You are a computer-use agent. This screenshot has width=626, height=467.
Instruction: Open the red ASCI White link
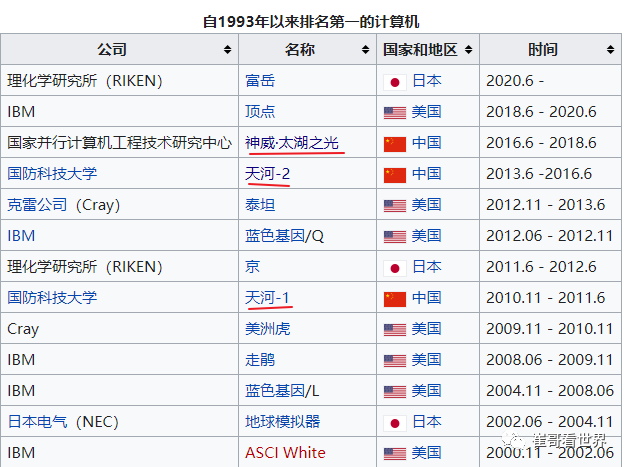(x=285, y=453)
